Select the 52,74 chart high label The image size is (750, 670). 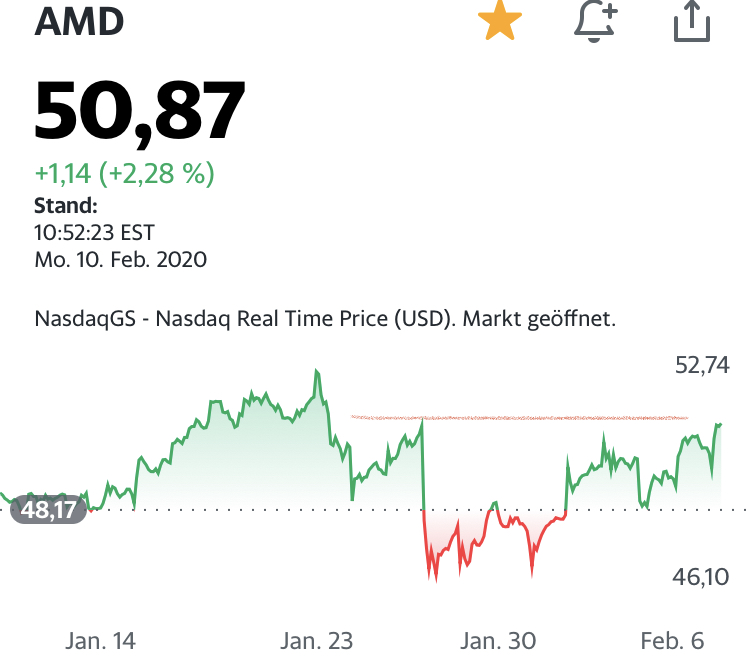coord(702,365)
